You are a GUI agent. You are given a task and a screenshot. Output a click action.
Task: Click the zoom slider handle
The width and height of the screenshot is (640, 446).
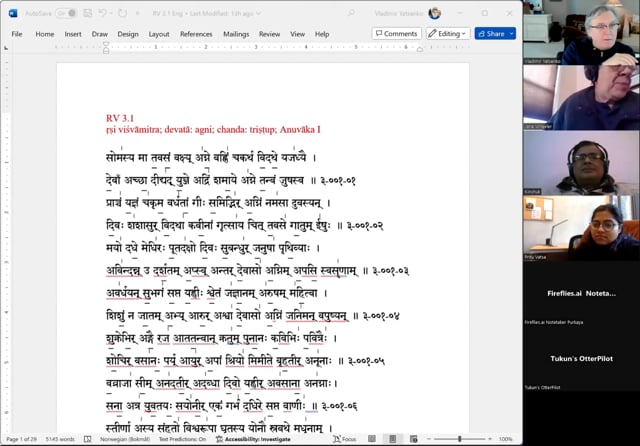coord(460,439)
